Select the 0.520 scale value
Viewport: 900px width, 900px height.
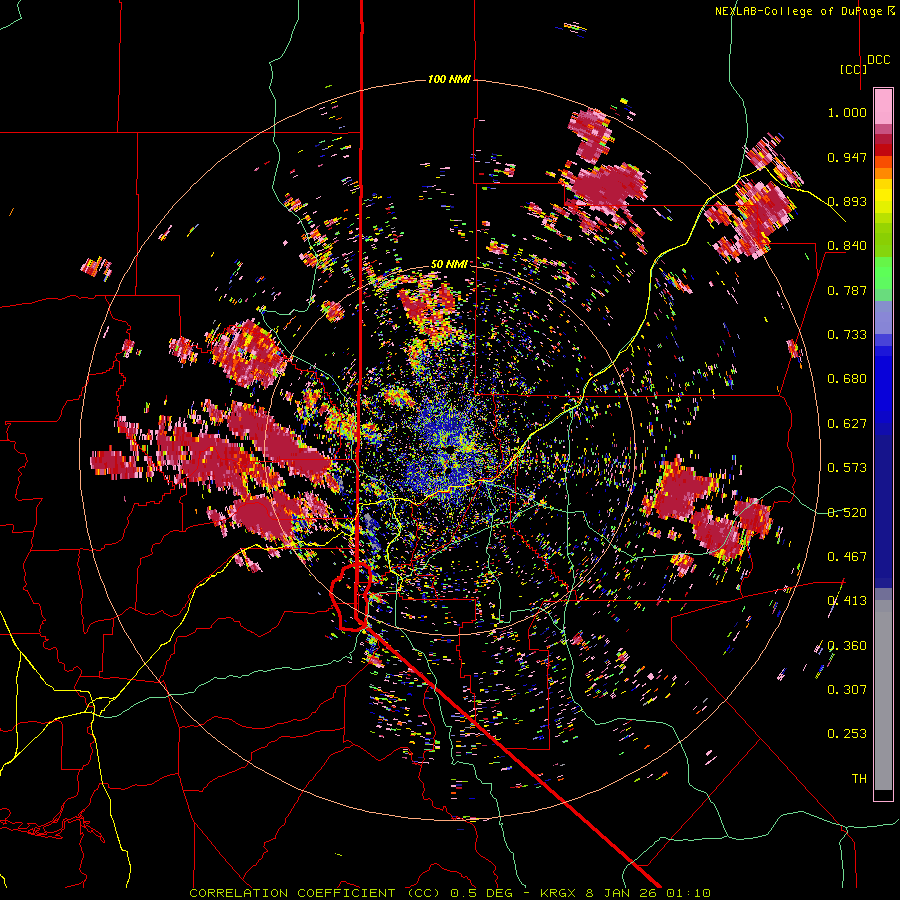[x=847, y=513]
